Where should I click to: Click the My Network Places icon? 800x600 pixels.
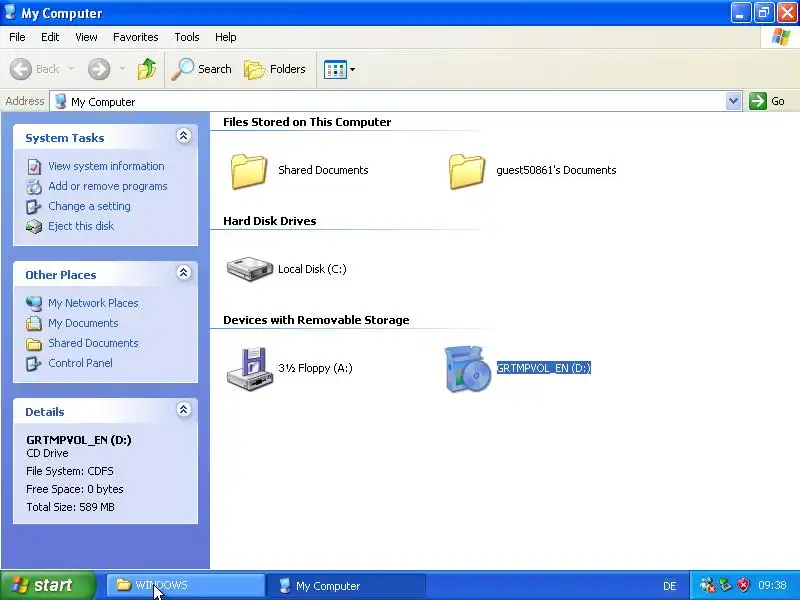(34, 304)
